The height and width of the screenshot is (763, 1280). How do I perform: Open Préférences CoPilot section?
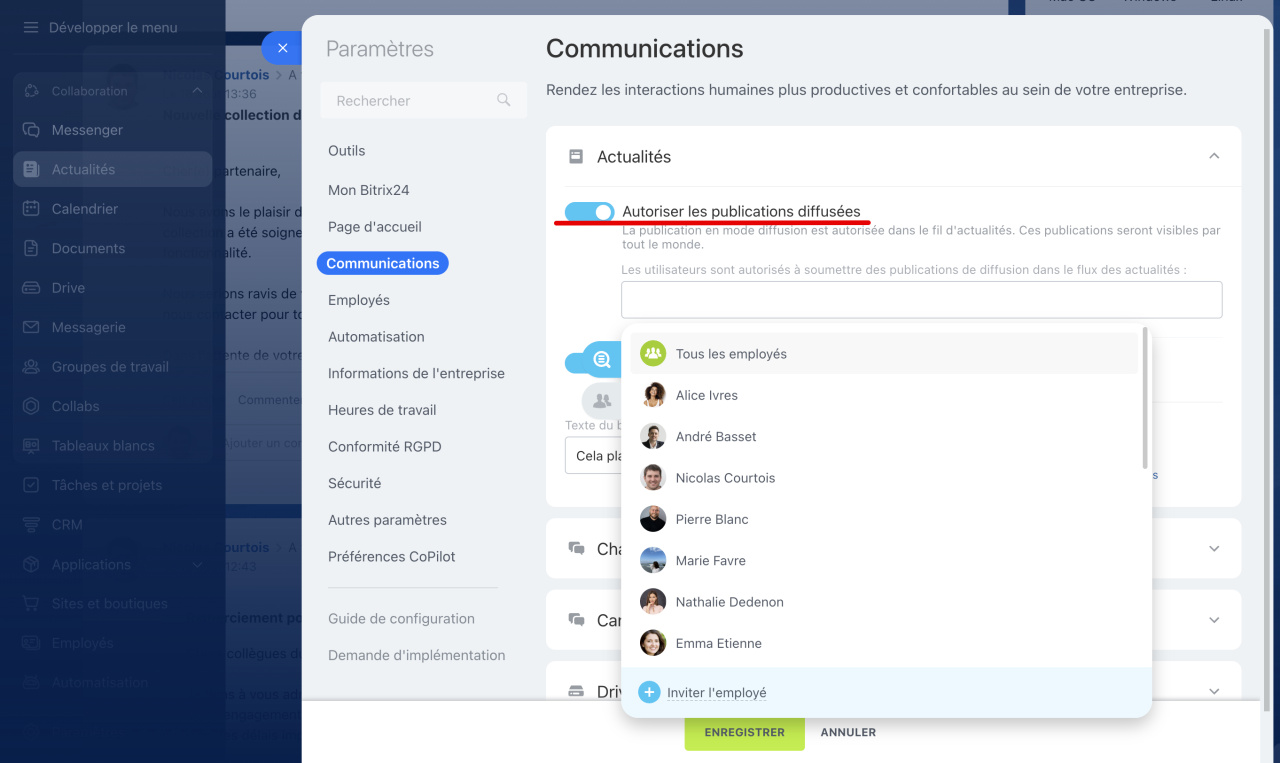tap(392, 557)
